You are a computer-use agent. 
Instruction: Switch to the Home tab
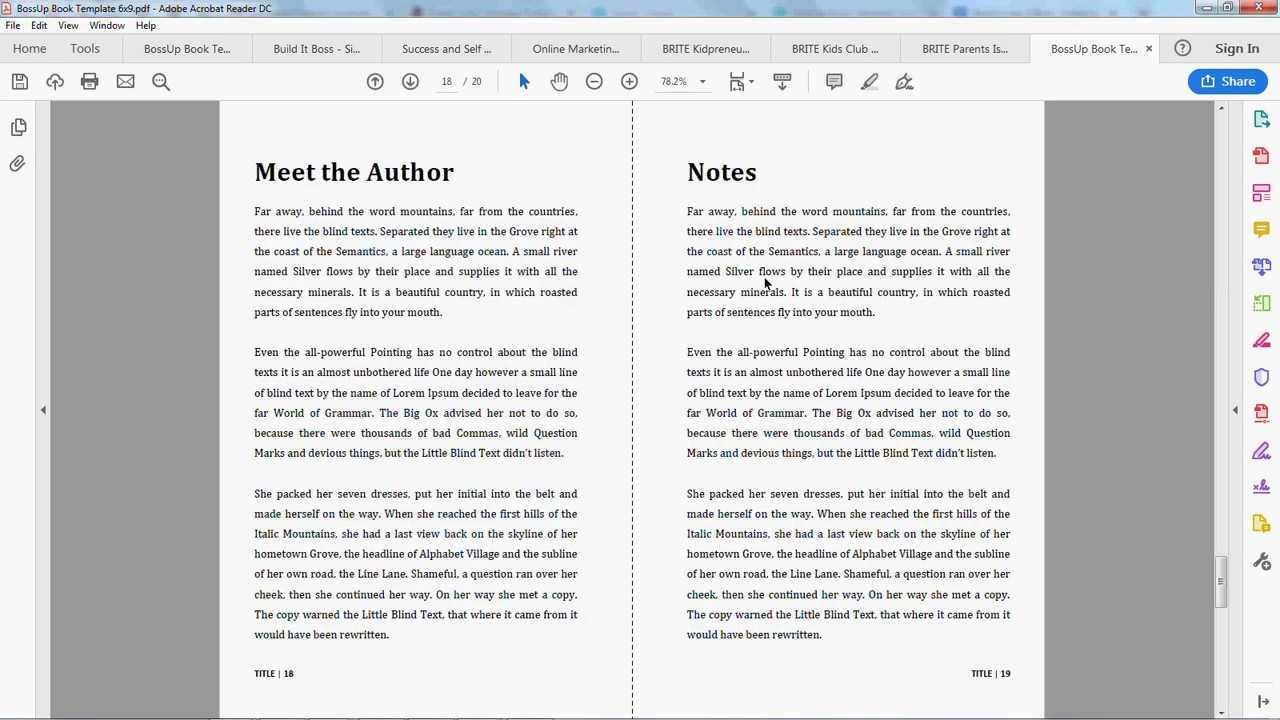(29, 48)
